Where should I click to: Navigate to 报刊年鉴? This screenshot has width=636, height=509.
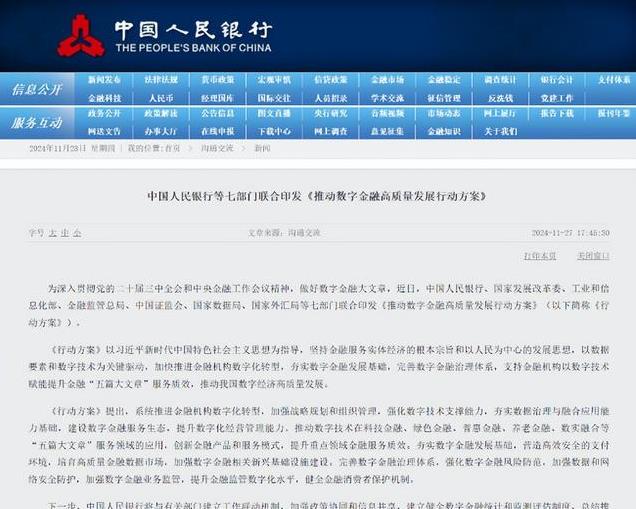coord(614,114)
